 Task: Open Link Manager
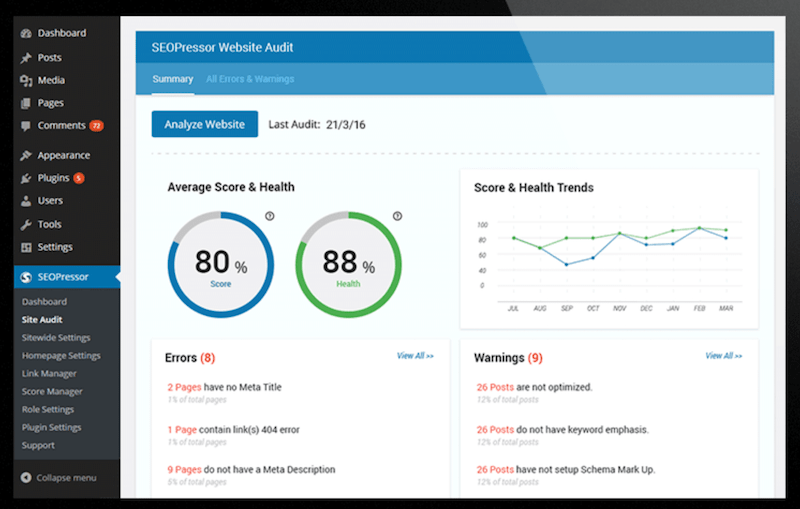(x=49, y=373)
